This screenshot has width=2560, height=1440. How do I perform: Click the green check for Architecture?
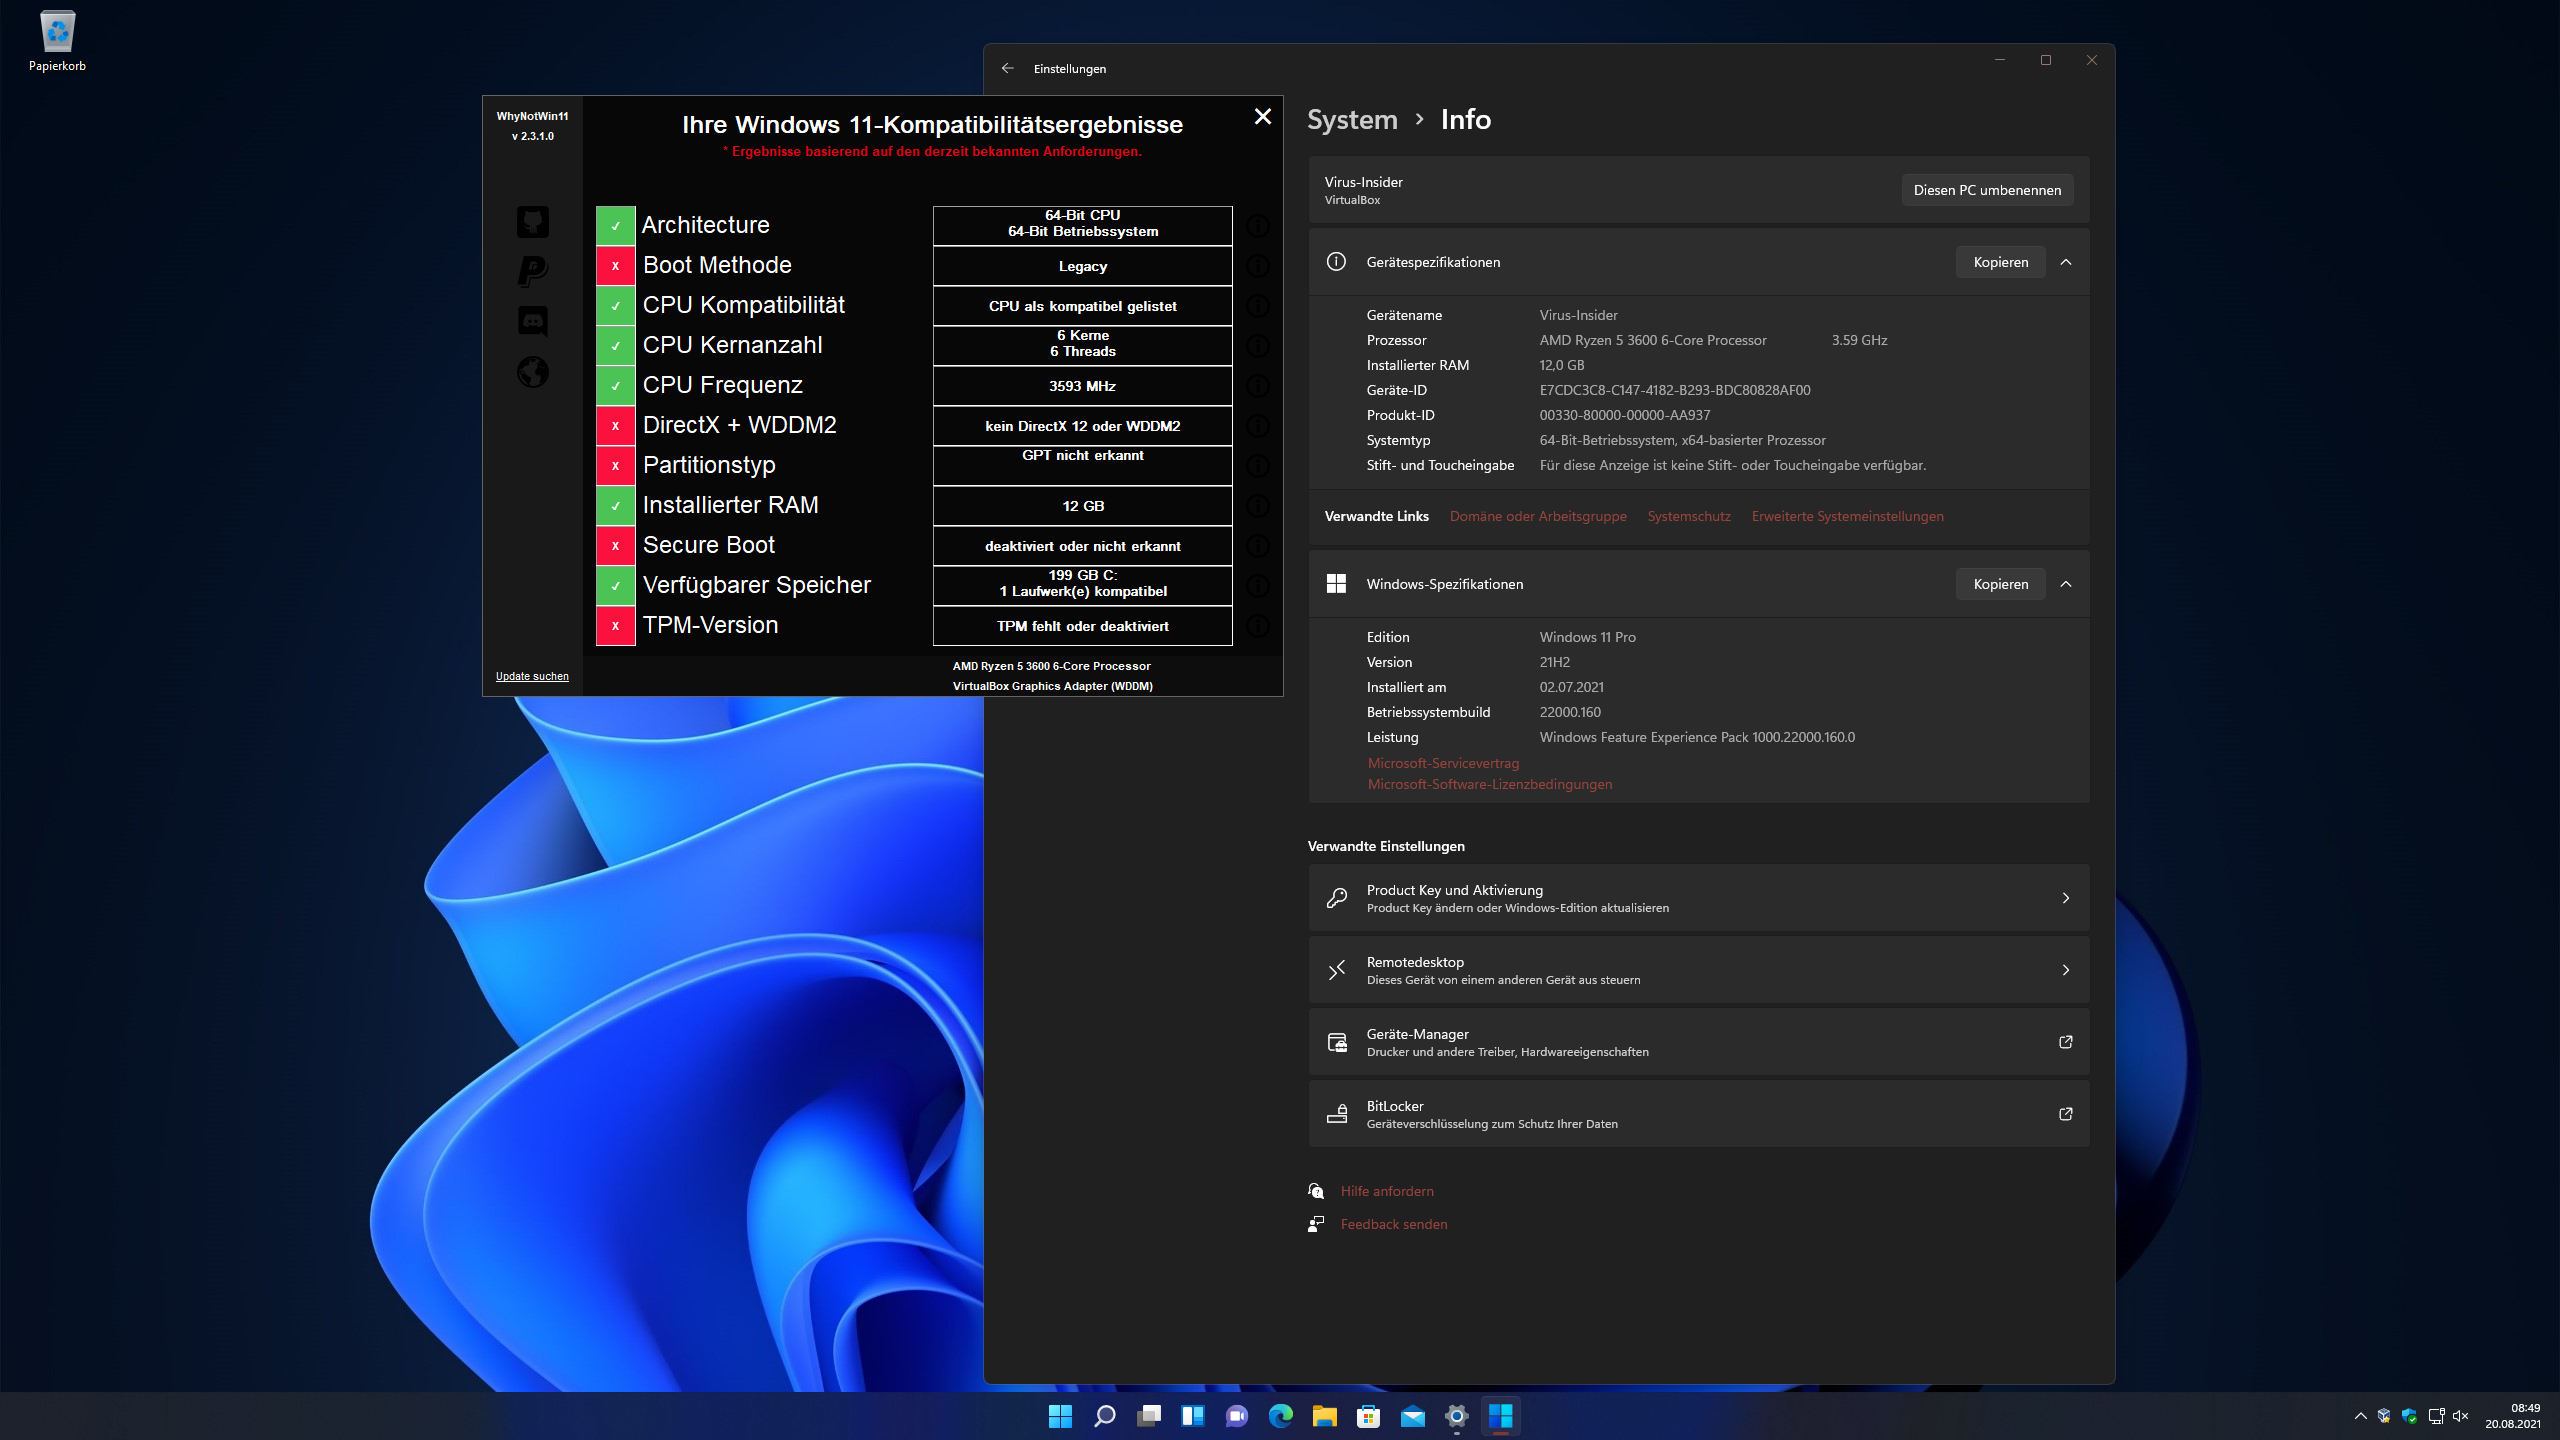point(615,226)
